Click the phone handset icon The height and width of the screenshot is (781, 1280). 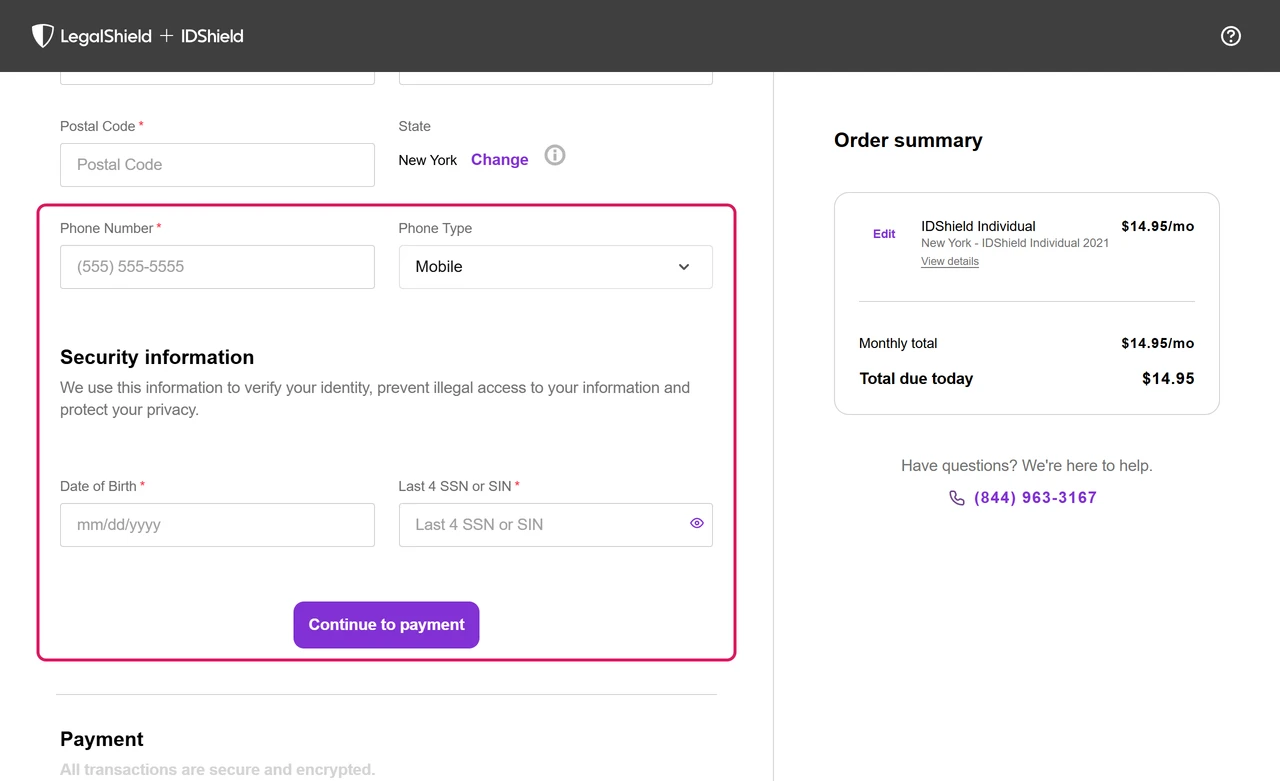click(957, 498)
